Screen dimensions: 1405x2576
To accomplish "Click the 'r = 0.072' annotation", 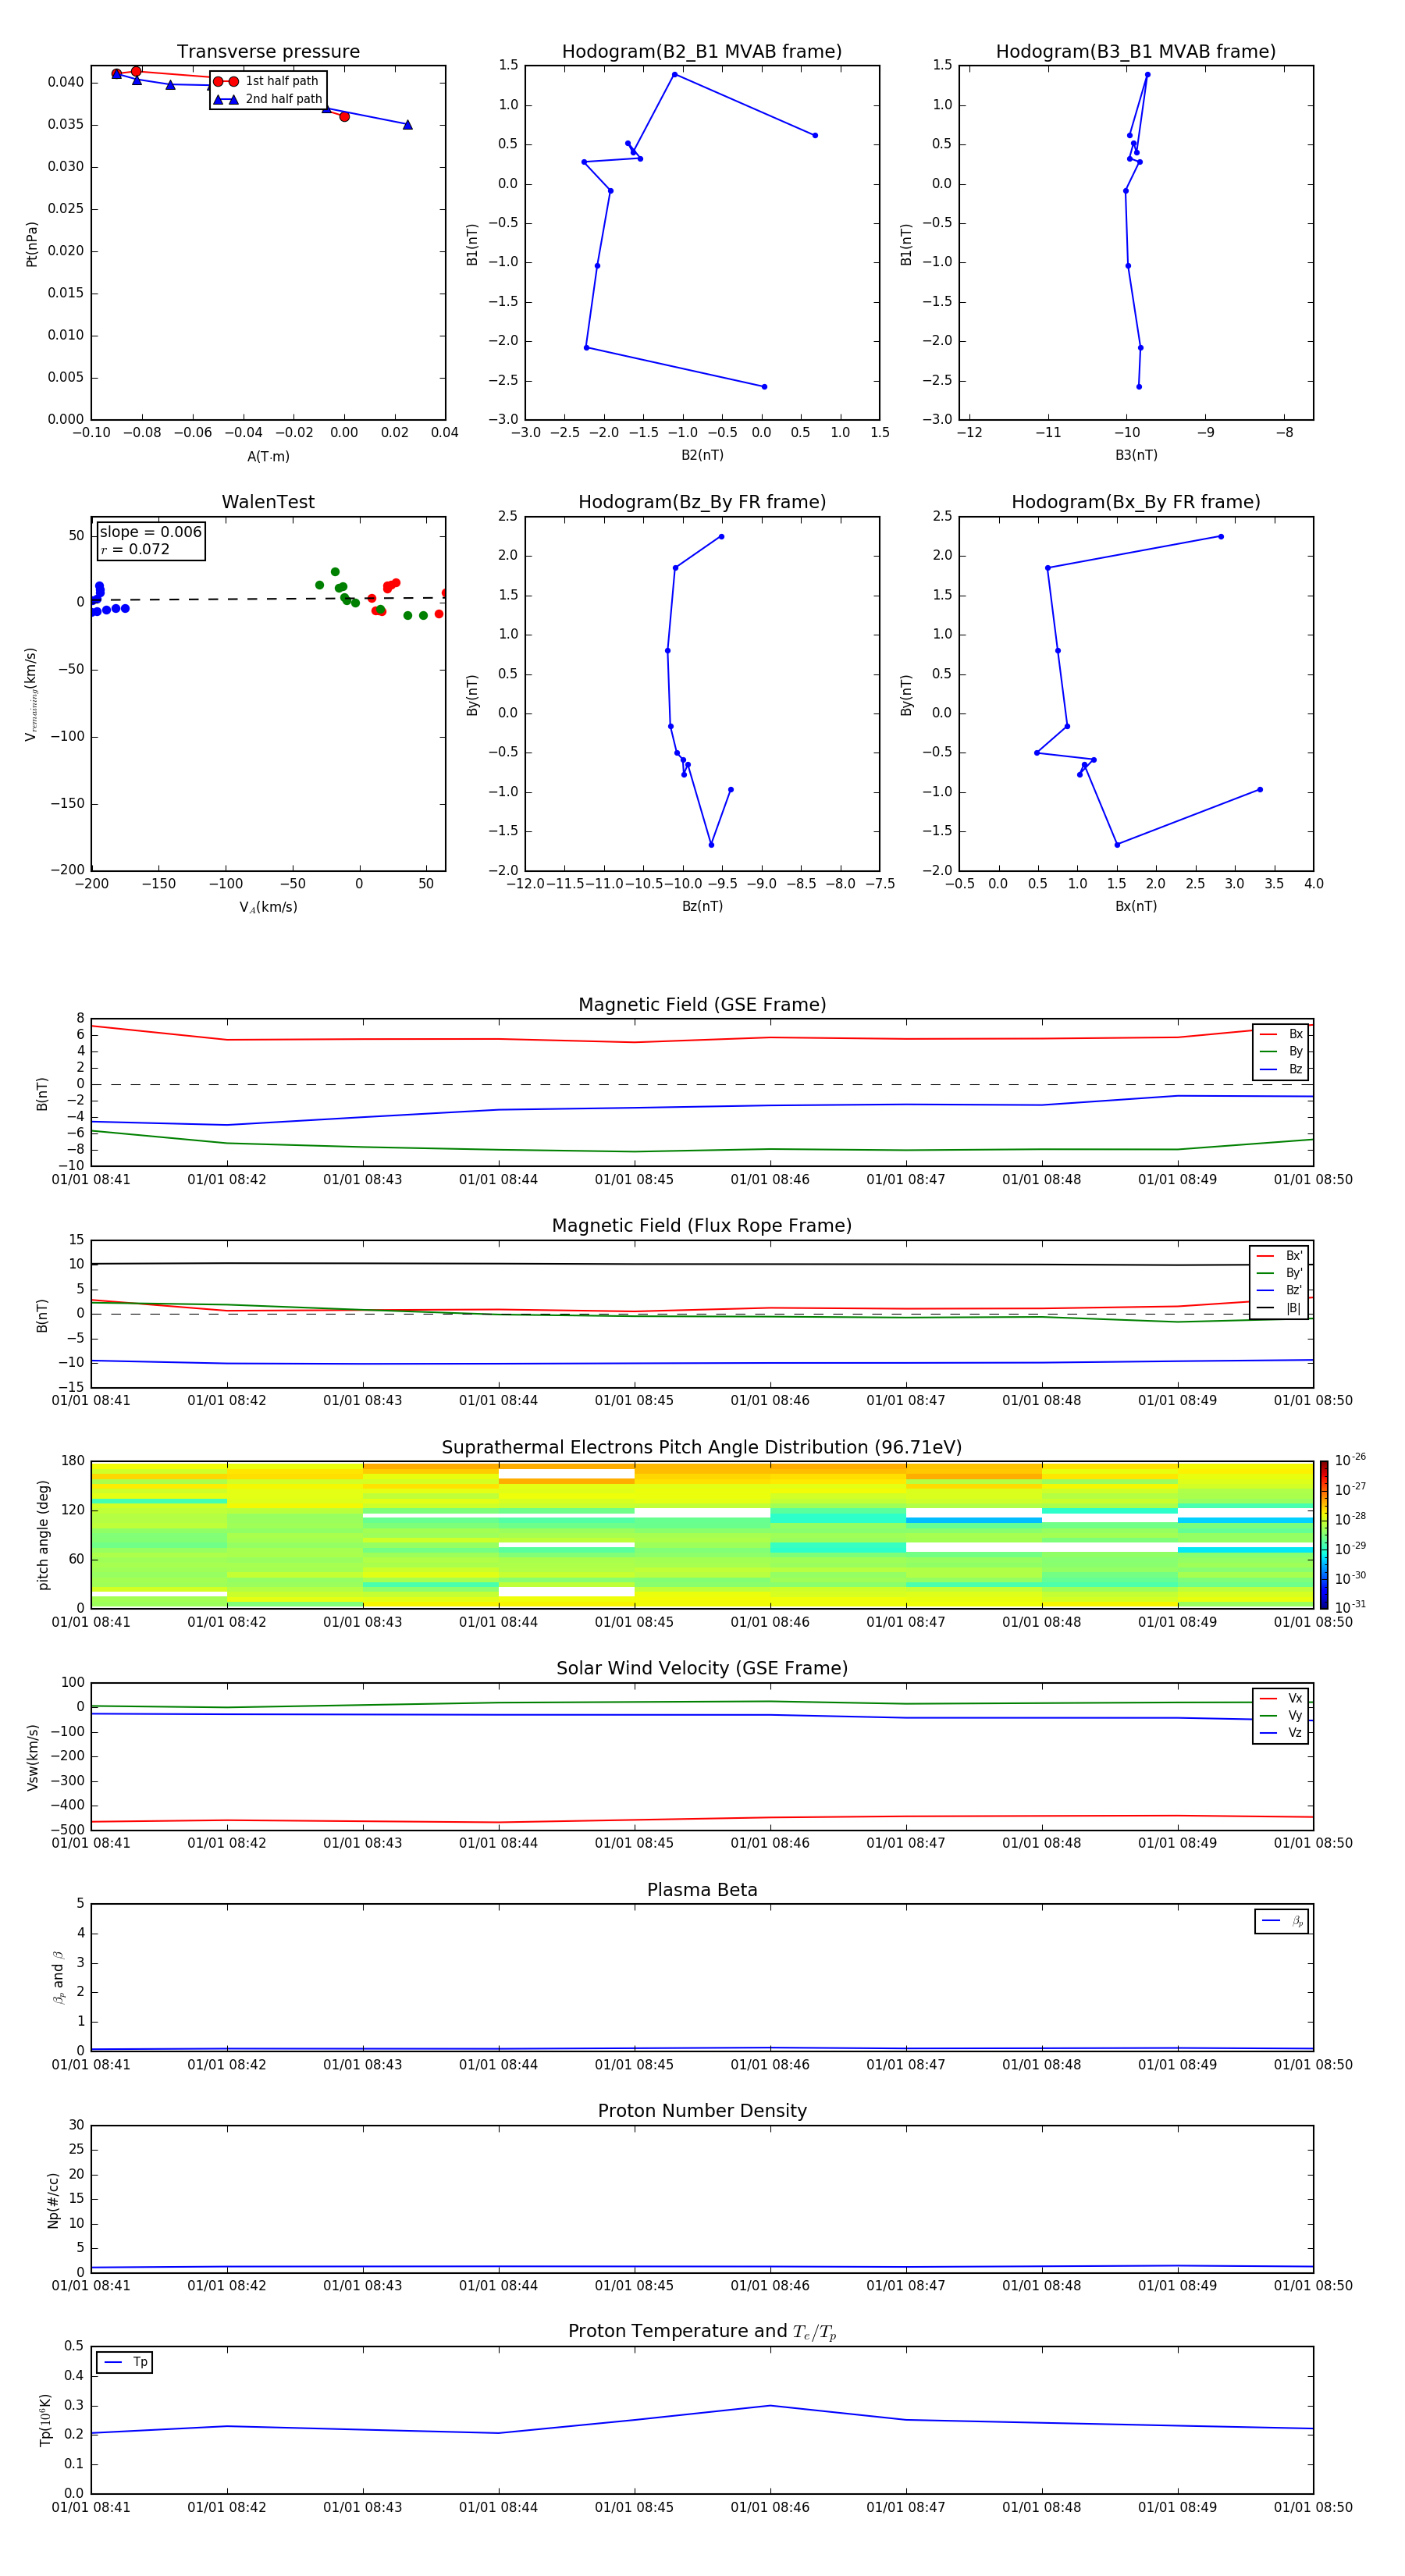I will [135, 549].
